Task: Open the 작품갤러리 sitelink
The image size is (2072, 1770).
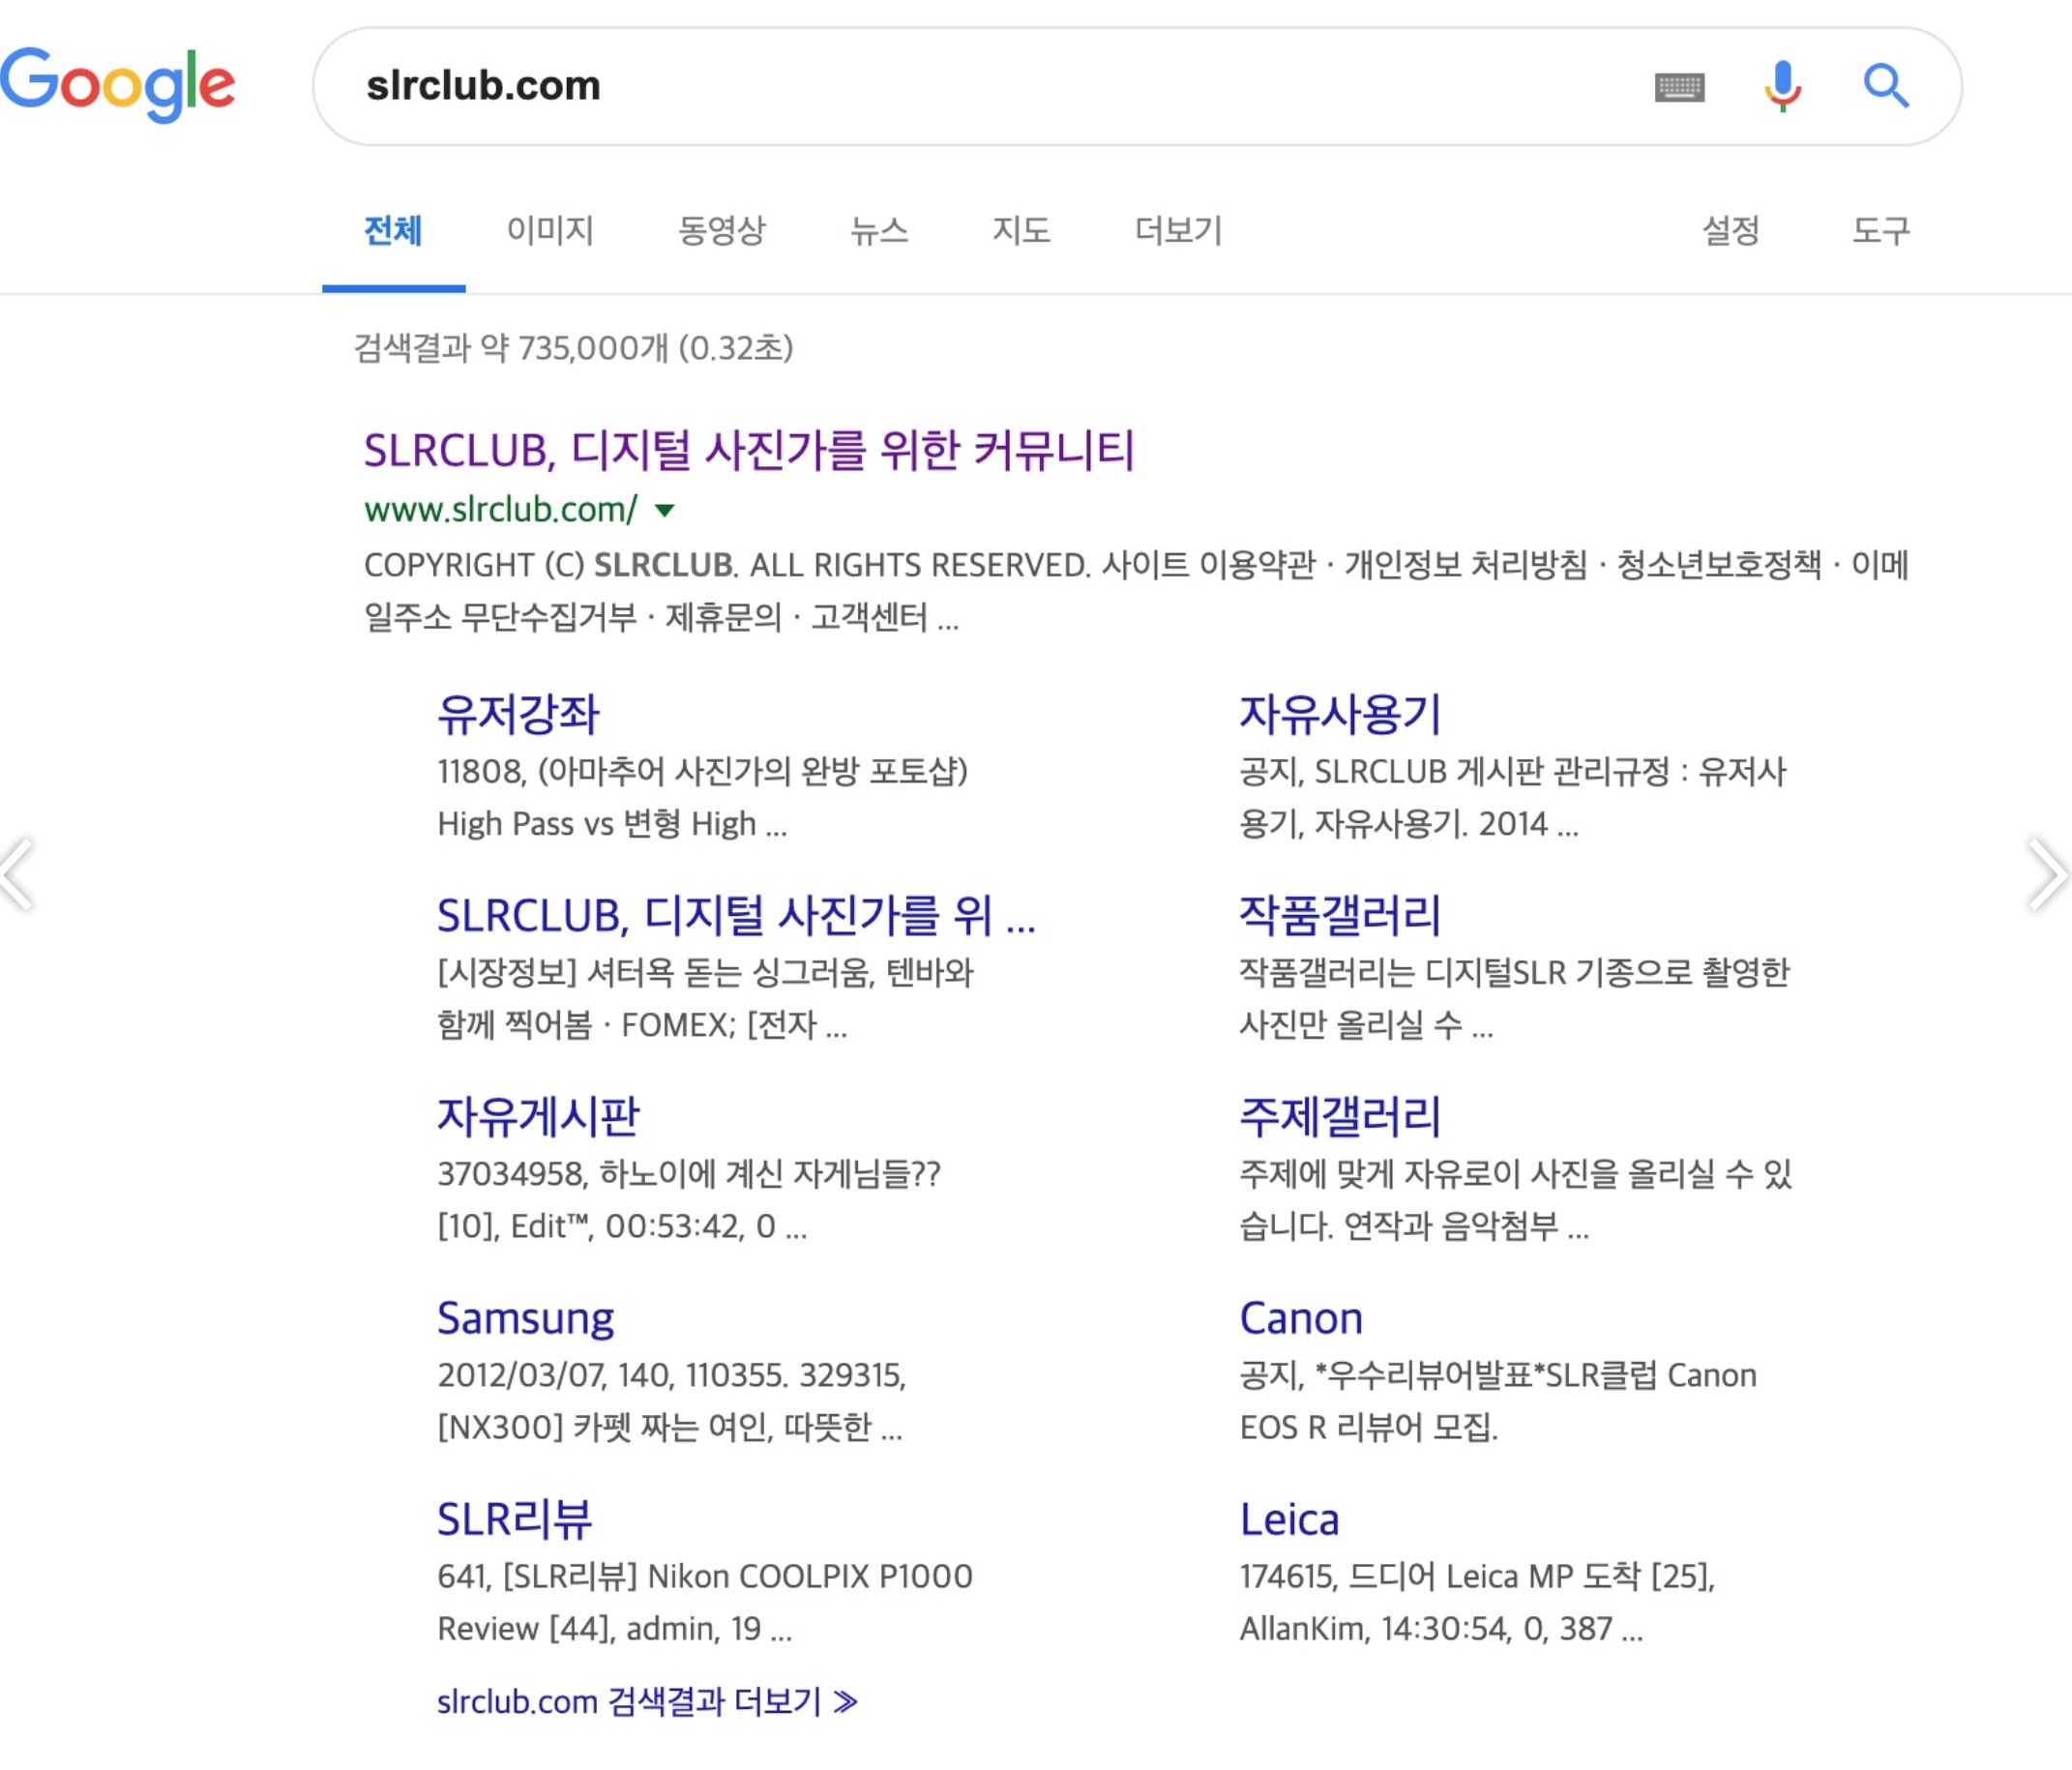Action: (1340, 916)
